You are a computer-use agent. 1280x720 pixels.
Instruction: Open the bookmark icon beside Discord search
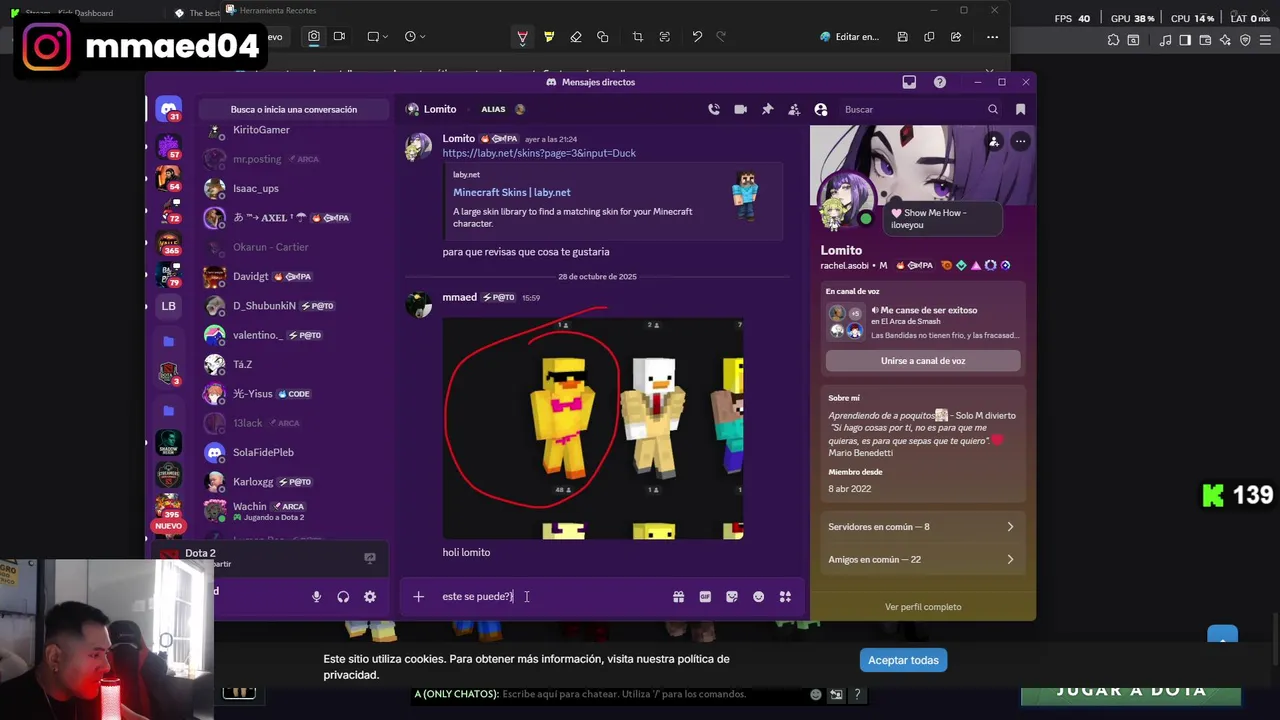pos(1021,109)
